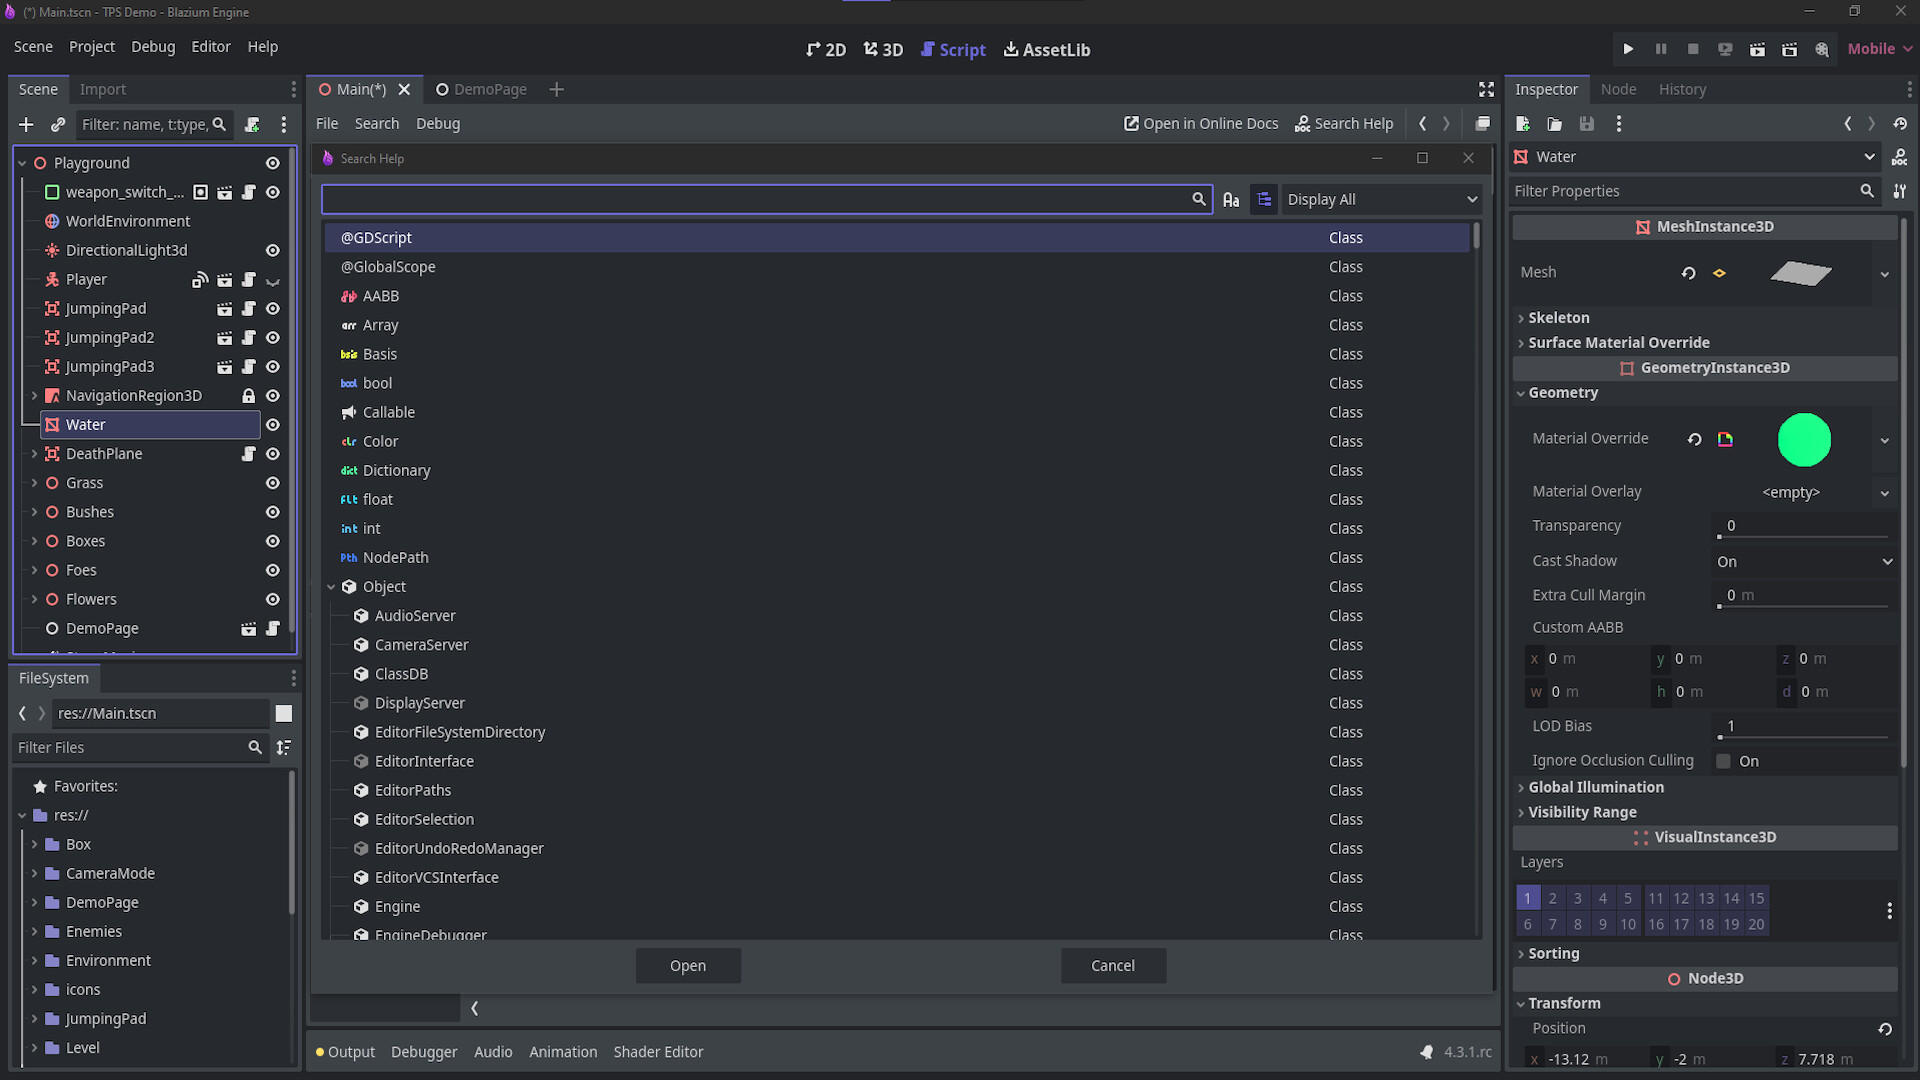Add a new child node in Scene panel

[26, 125]
